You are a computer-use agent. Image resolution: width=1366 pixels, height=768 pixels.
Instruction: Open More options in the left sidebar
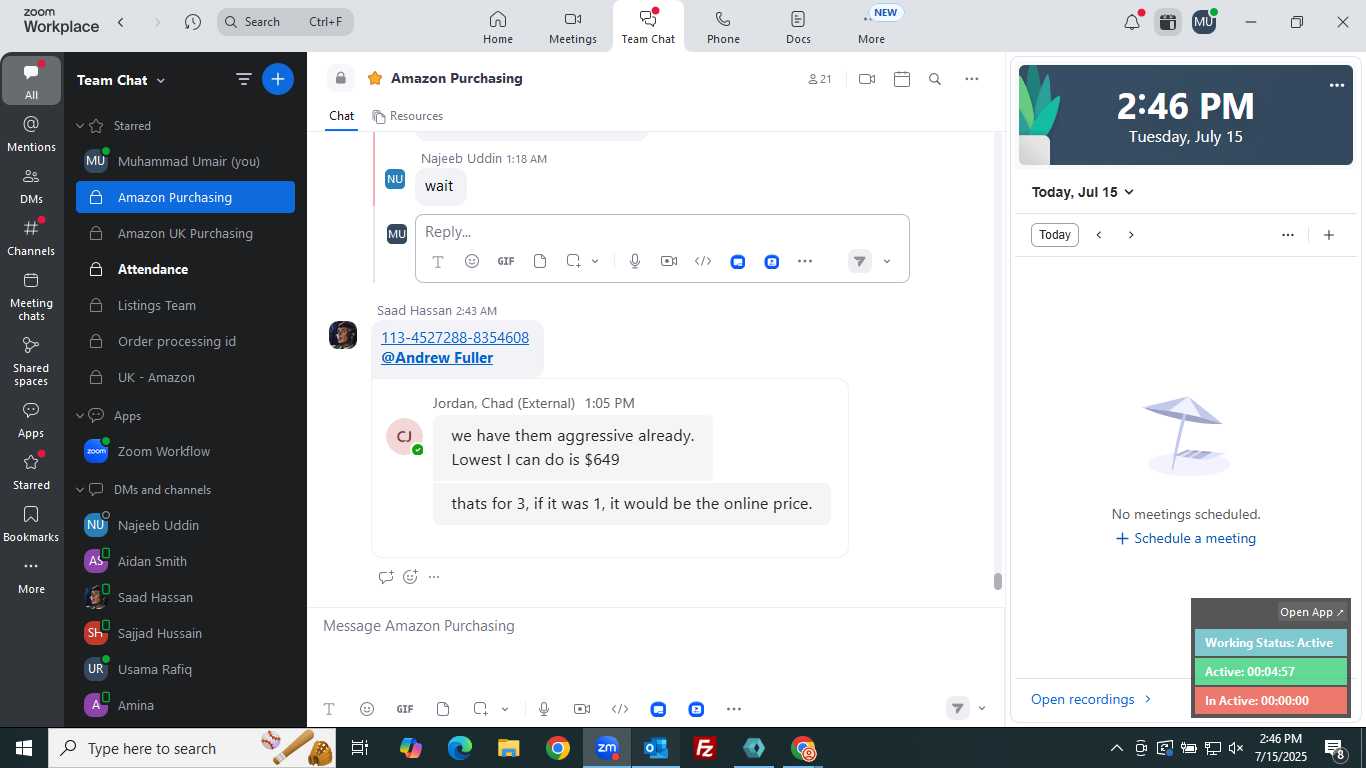31,576
